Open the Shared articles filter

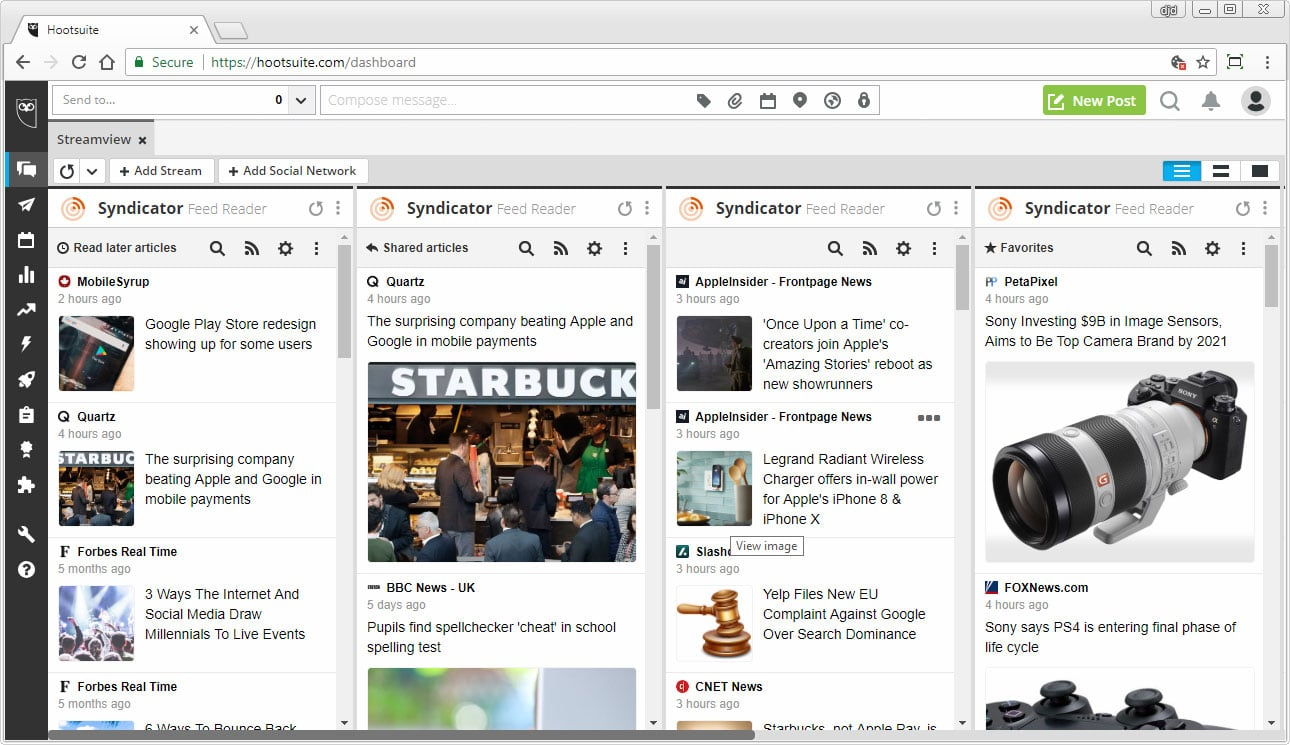tap(417, 248)
